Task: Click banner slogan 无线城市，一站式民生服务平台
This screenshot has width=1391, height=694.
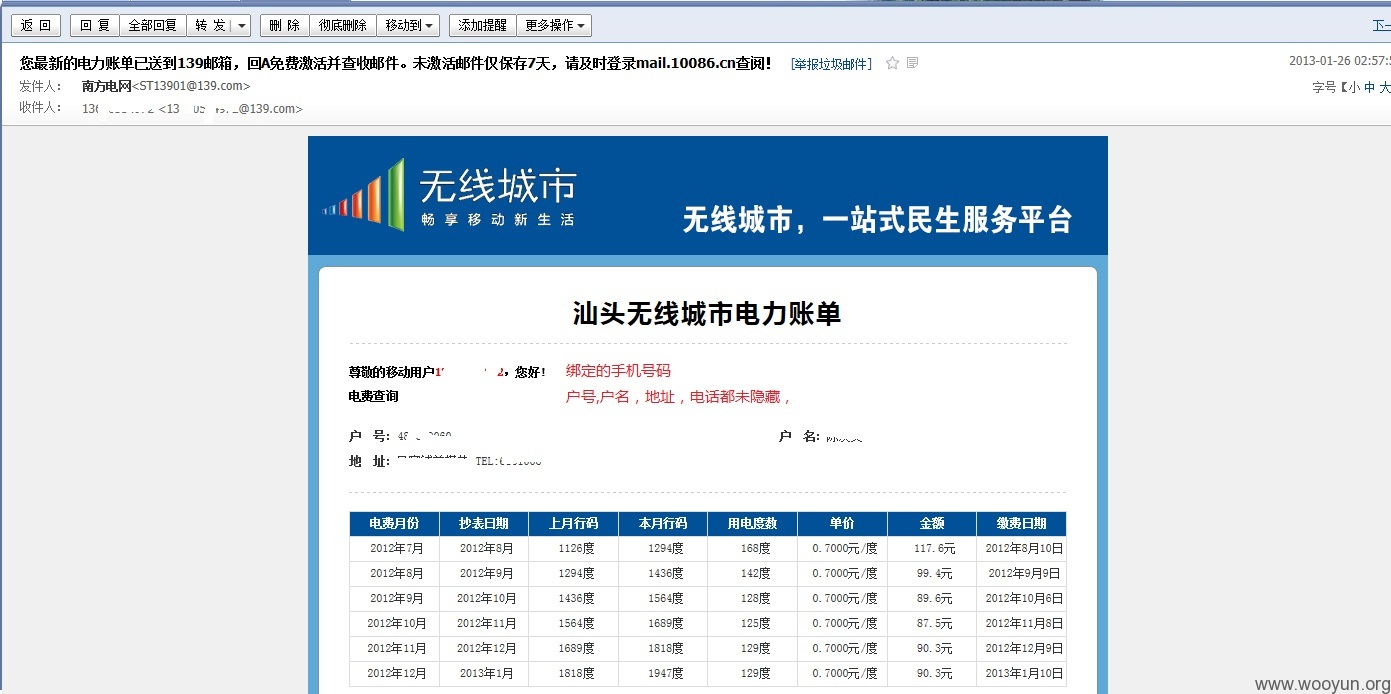Action: click(877, 219)
